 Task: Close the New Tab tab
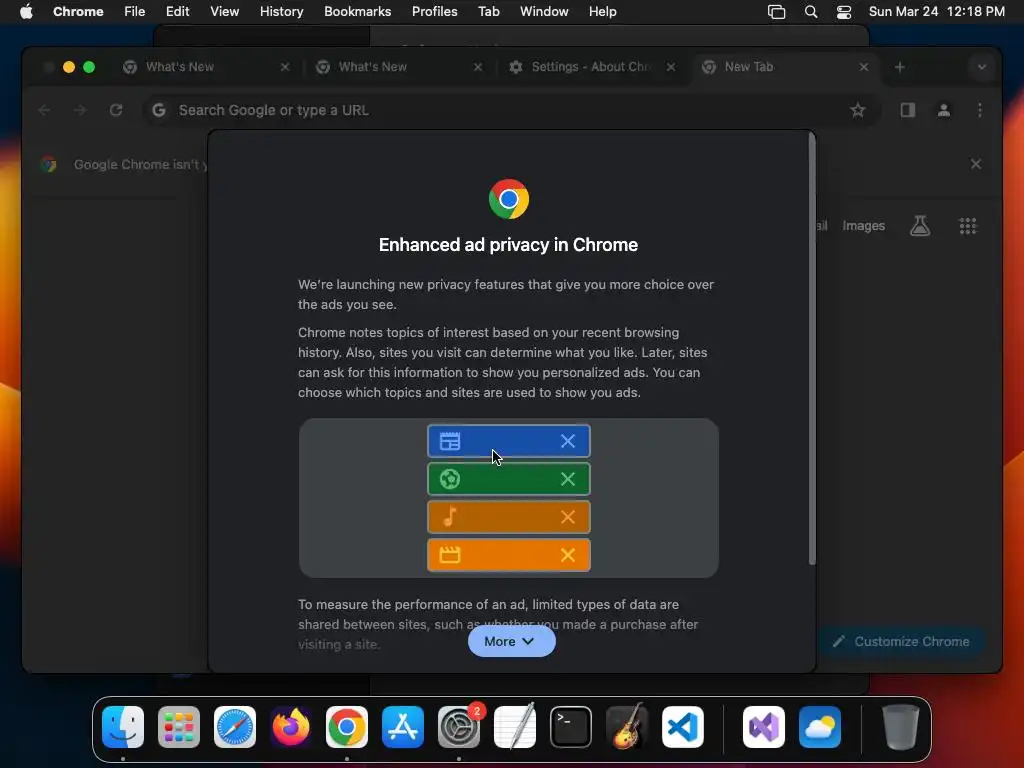tap(864, 67)
